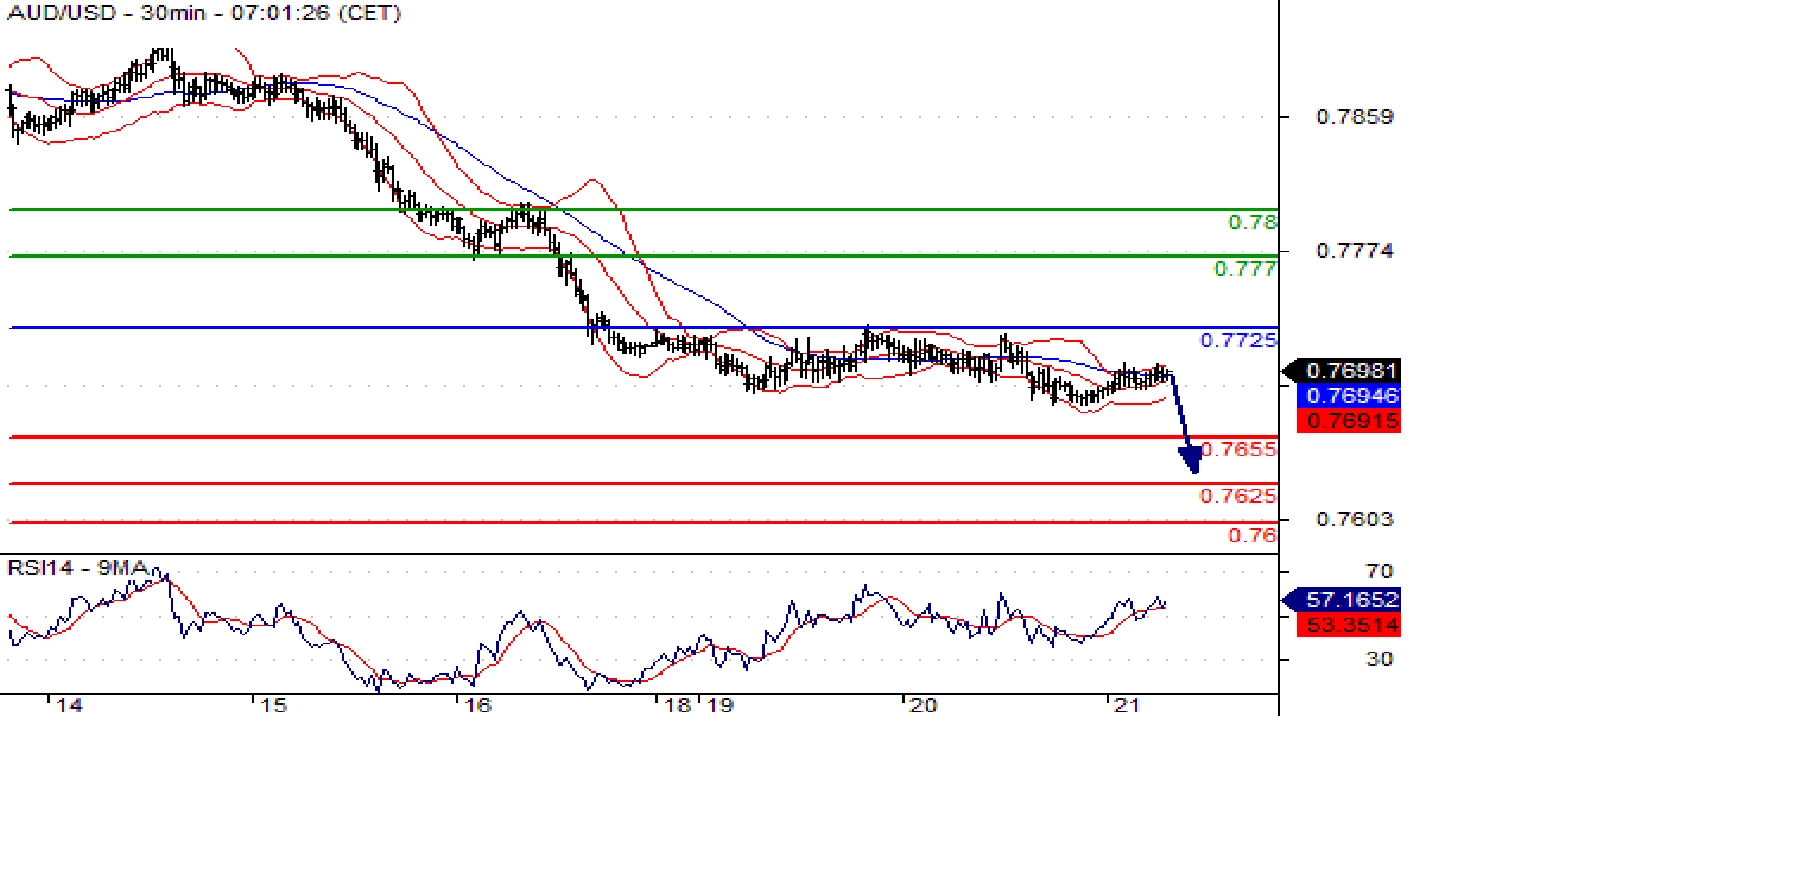Click the blue 0.7725 pivot label
Screen dimensions: 1800x874
(x=1238, y=340)
